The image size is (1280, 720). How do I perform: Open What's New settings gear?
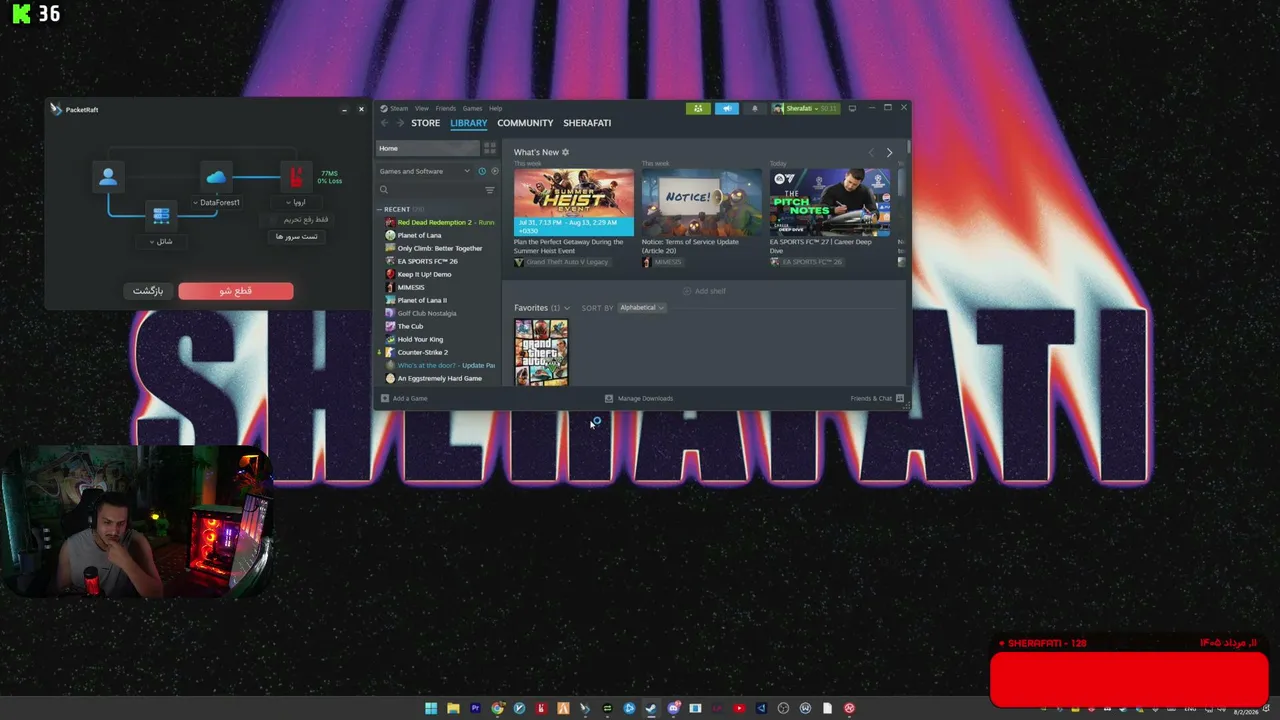click(x=565, y=152)
